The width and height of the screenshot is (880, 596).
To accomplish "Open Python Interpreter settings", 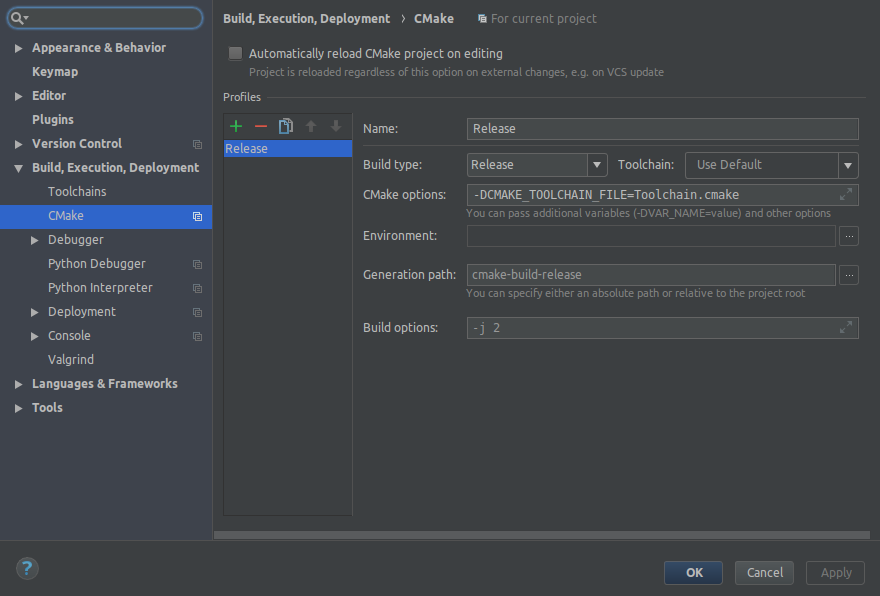I will (100, 287).
